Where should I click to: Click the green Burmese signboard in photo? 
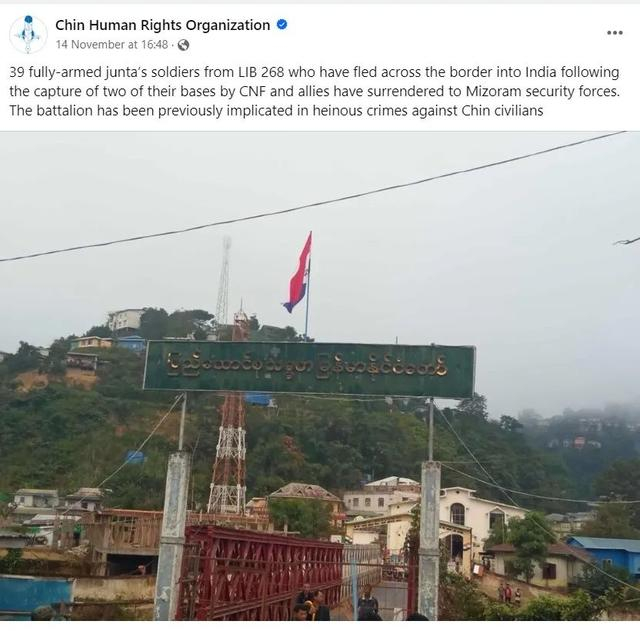tap(309, 370)
